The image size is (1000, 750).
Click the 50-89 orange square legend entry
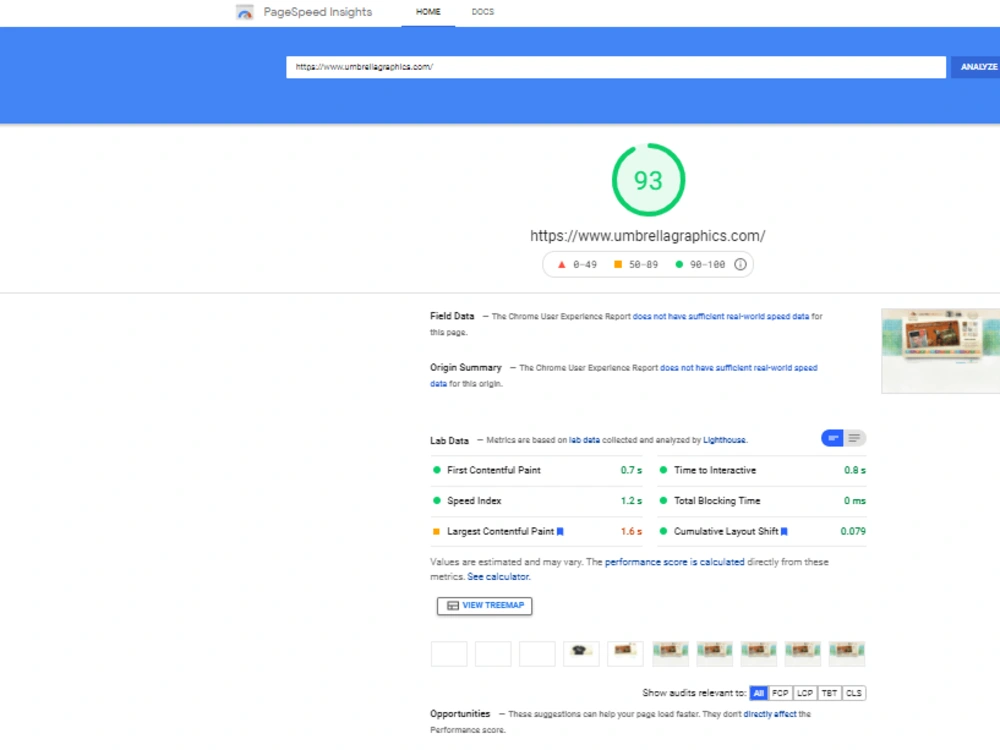pyautogui.click(x=636, y=265)
